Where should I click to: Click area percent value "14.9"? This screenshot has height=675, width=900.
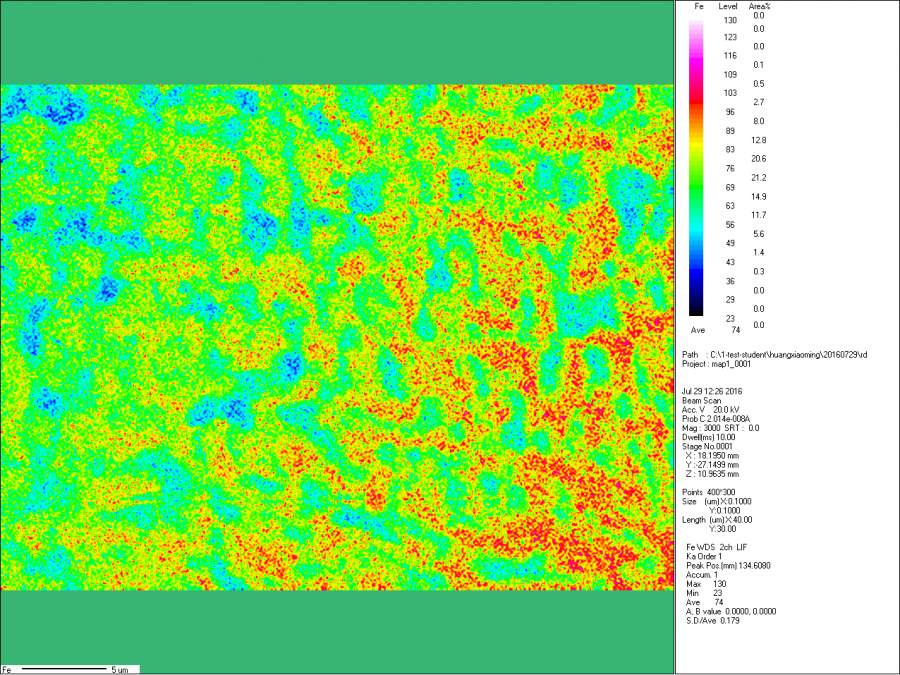point(759,196)
